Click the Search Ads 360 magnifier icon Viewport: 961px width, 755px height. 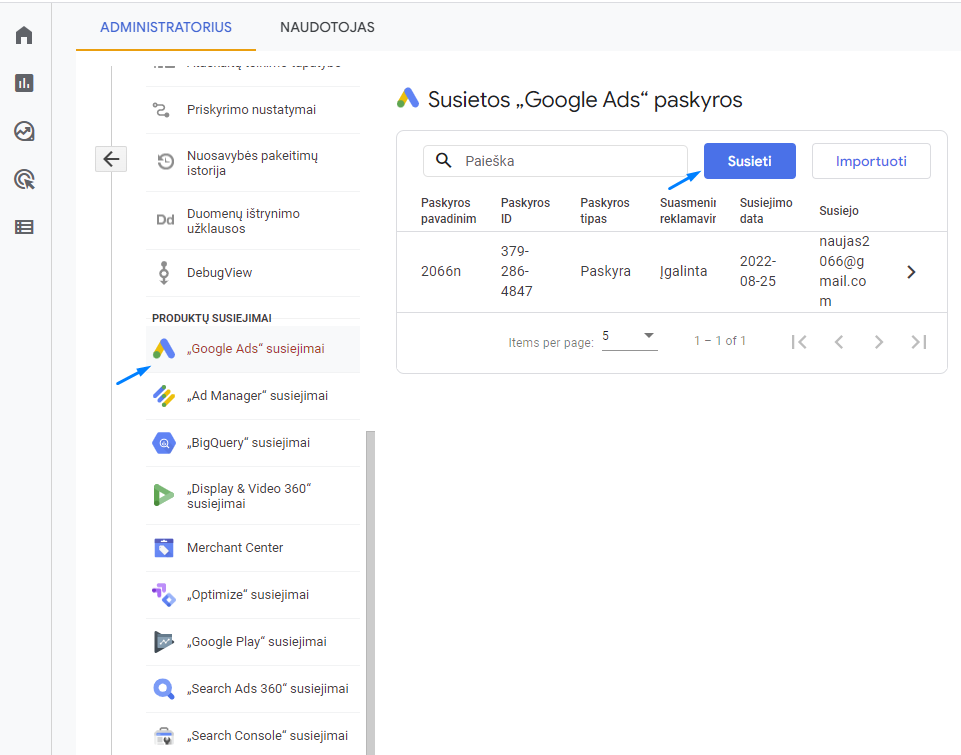(164, 689)
